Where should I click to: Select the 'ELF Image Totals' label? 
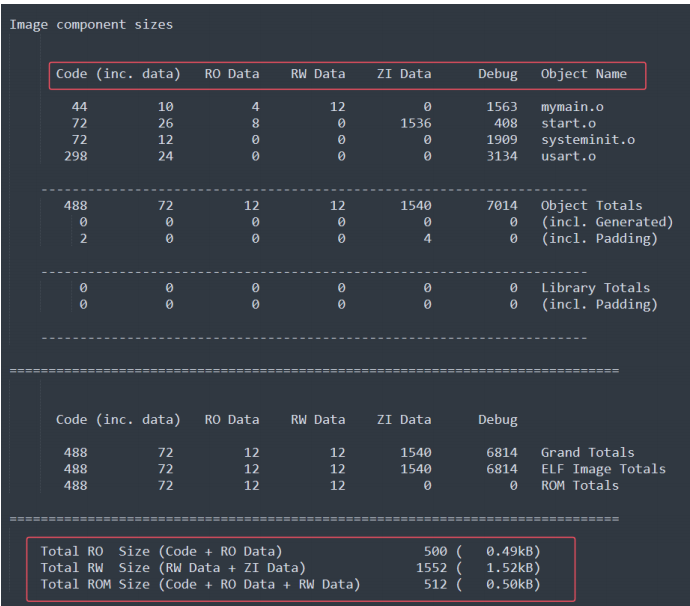point(603,469)
